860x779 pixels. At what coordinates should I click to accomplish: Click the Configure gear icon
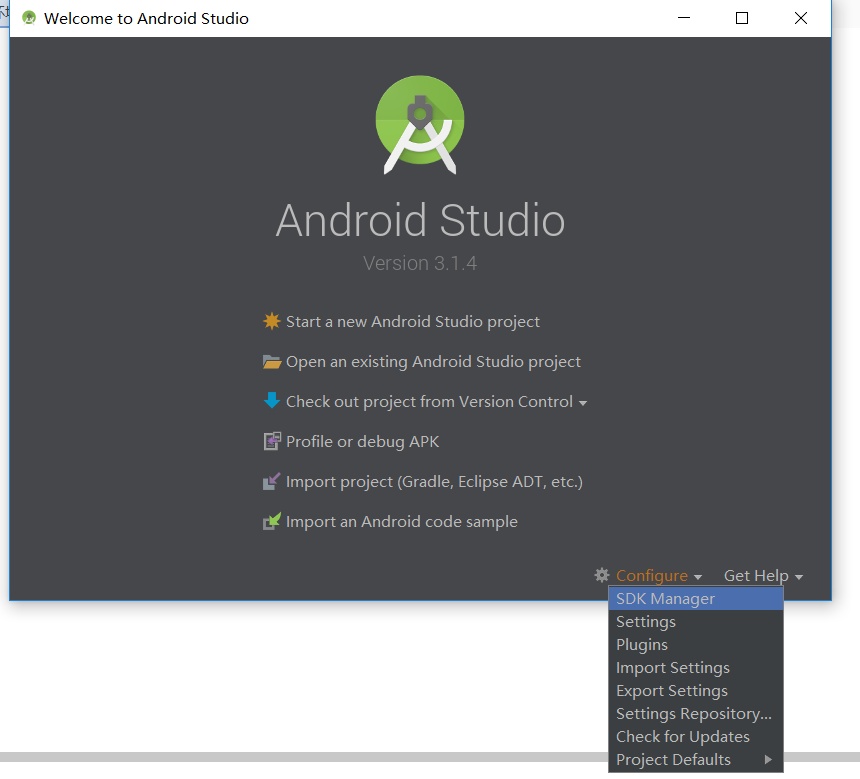(602, 575)
